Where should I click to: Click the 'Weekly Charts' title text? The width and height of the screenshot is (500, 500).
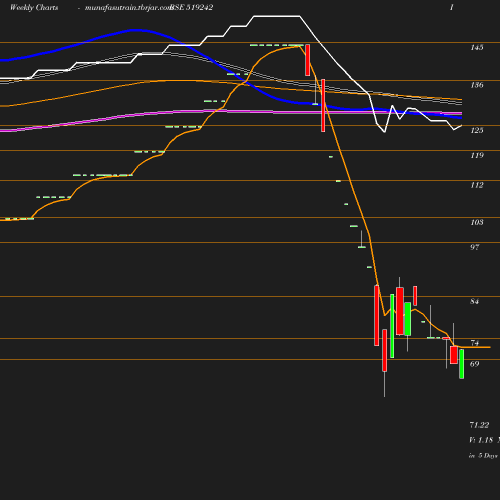click(x=34, y=7)
